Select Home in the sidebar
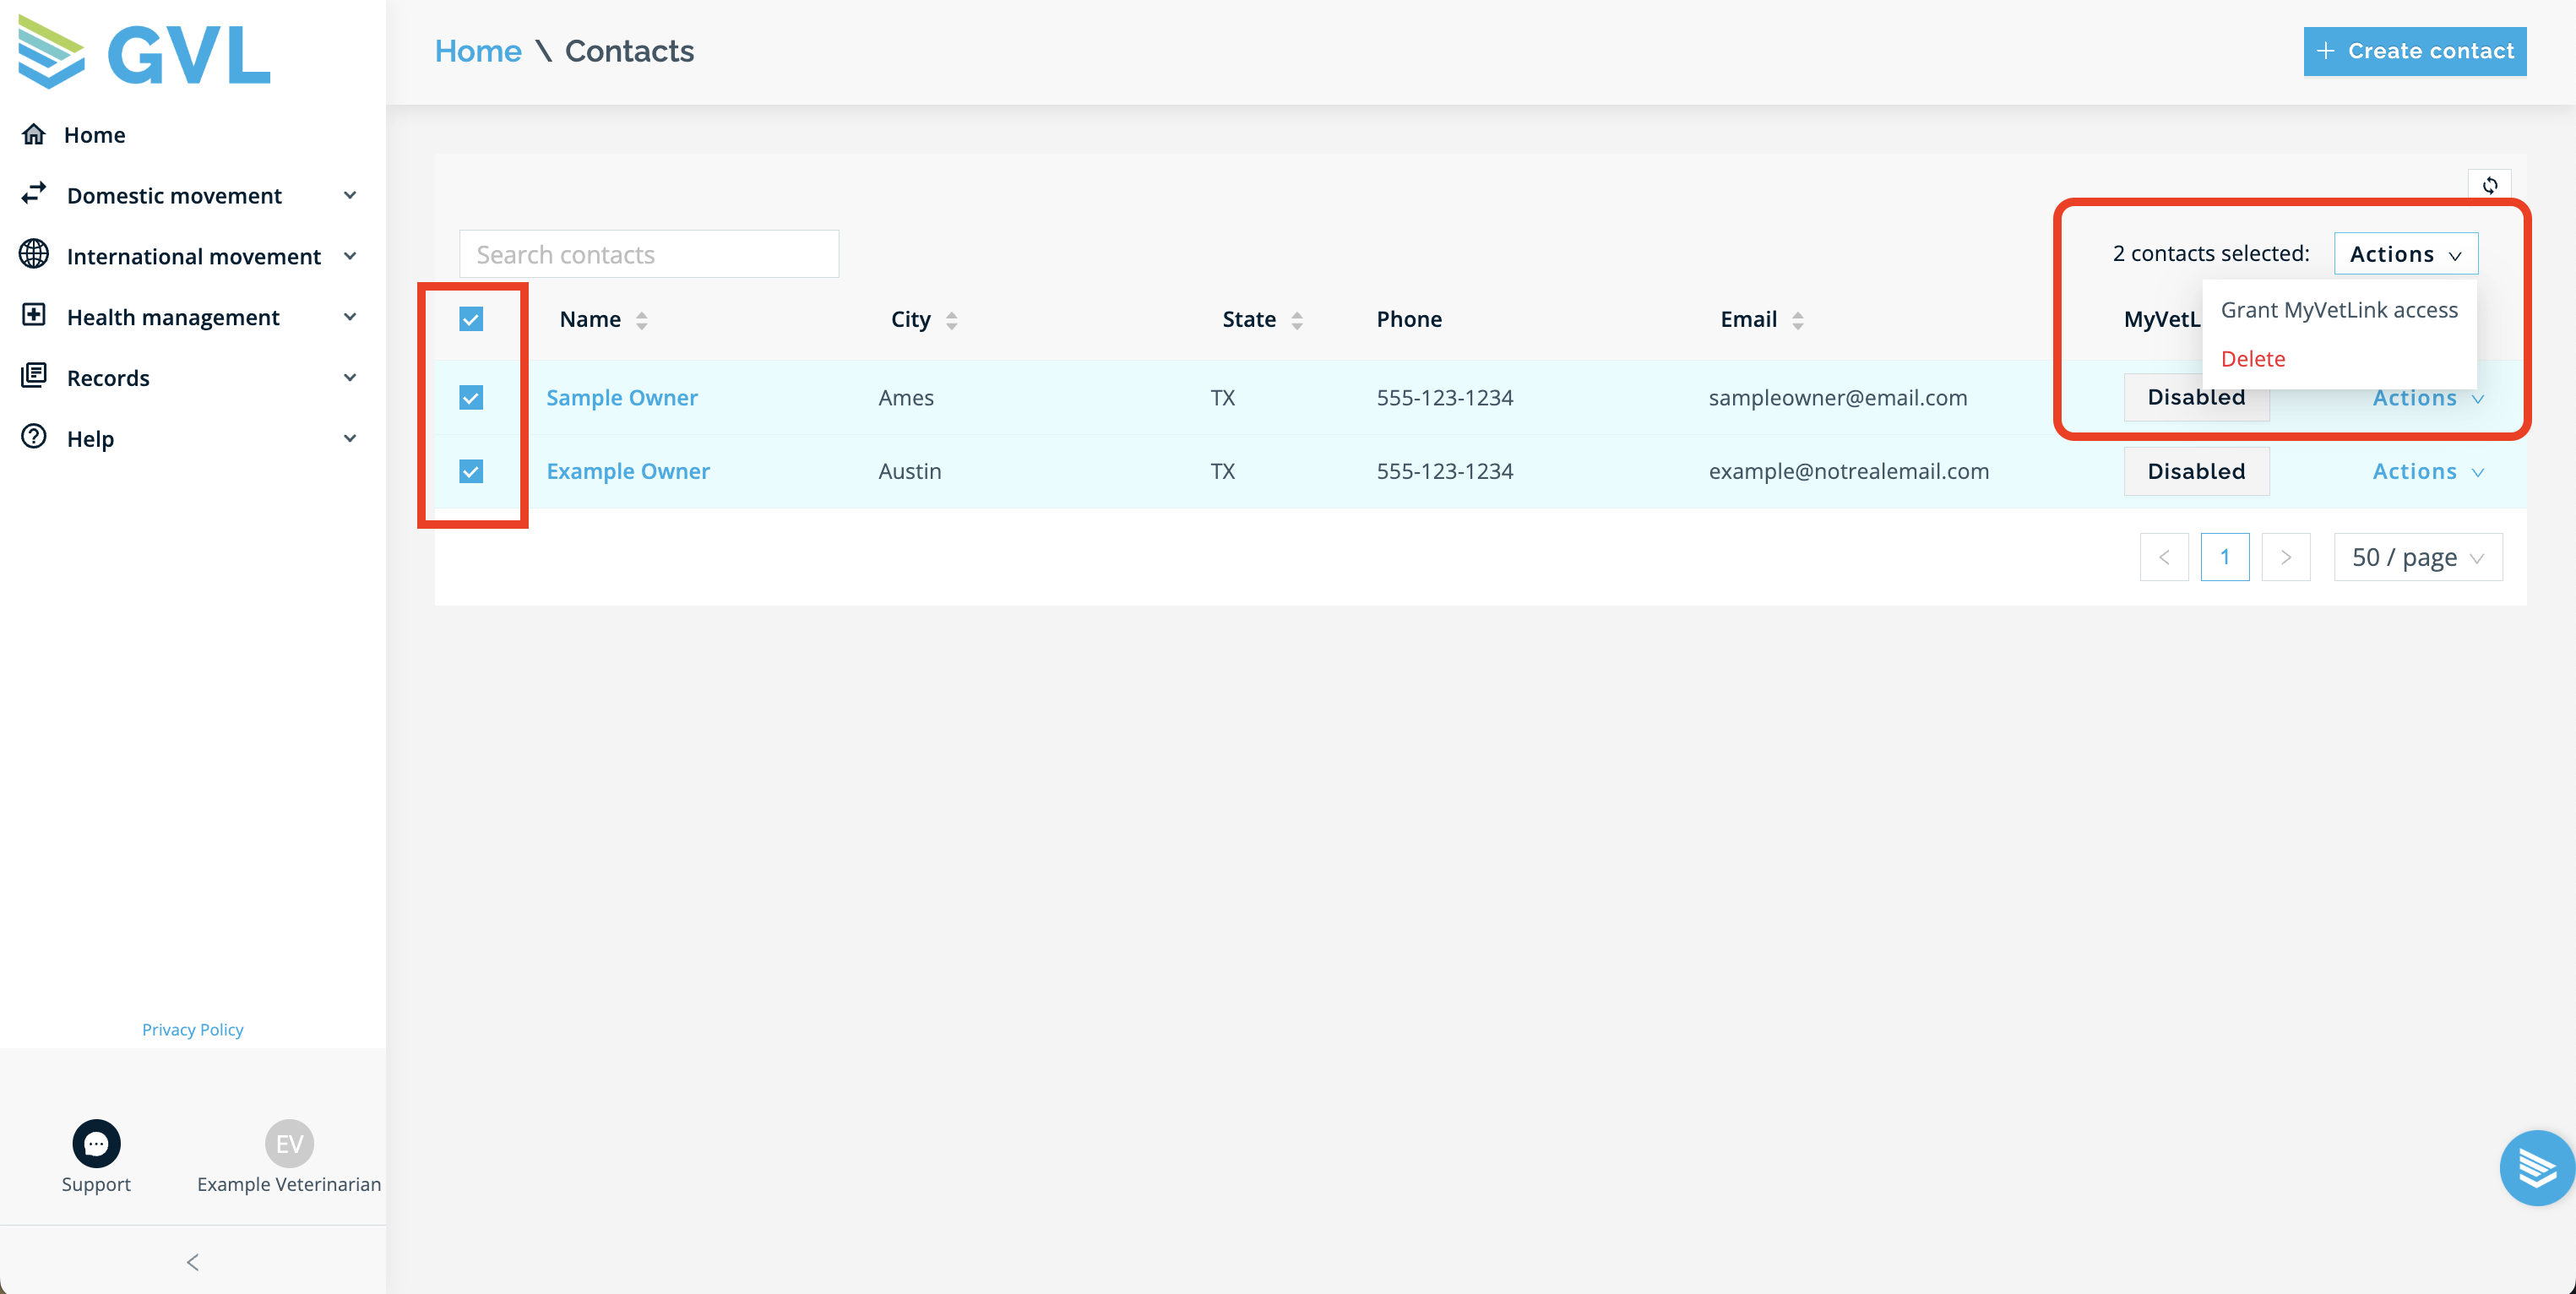The image size is (2576, 1294). tap(94, 135)
